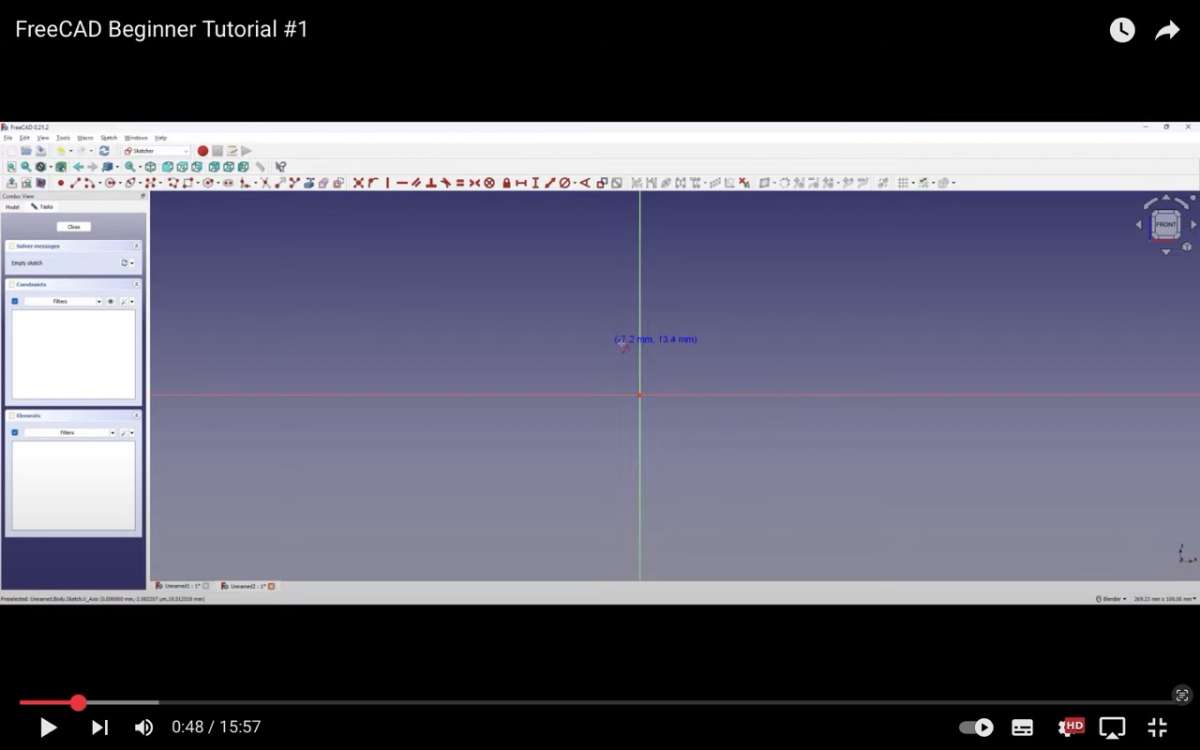Select the Rectangle sketch tool
The height and width of the screenshot is (750, 1200).
188,183
